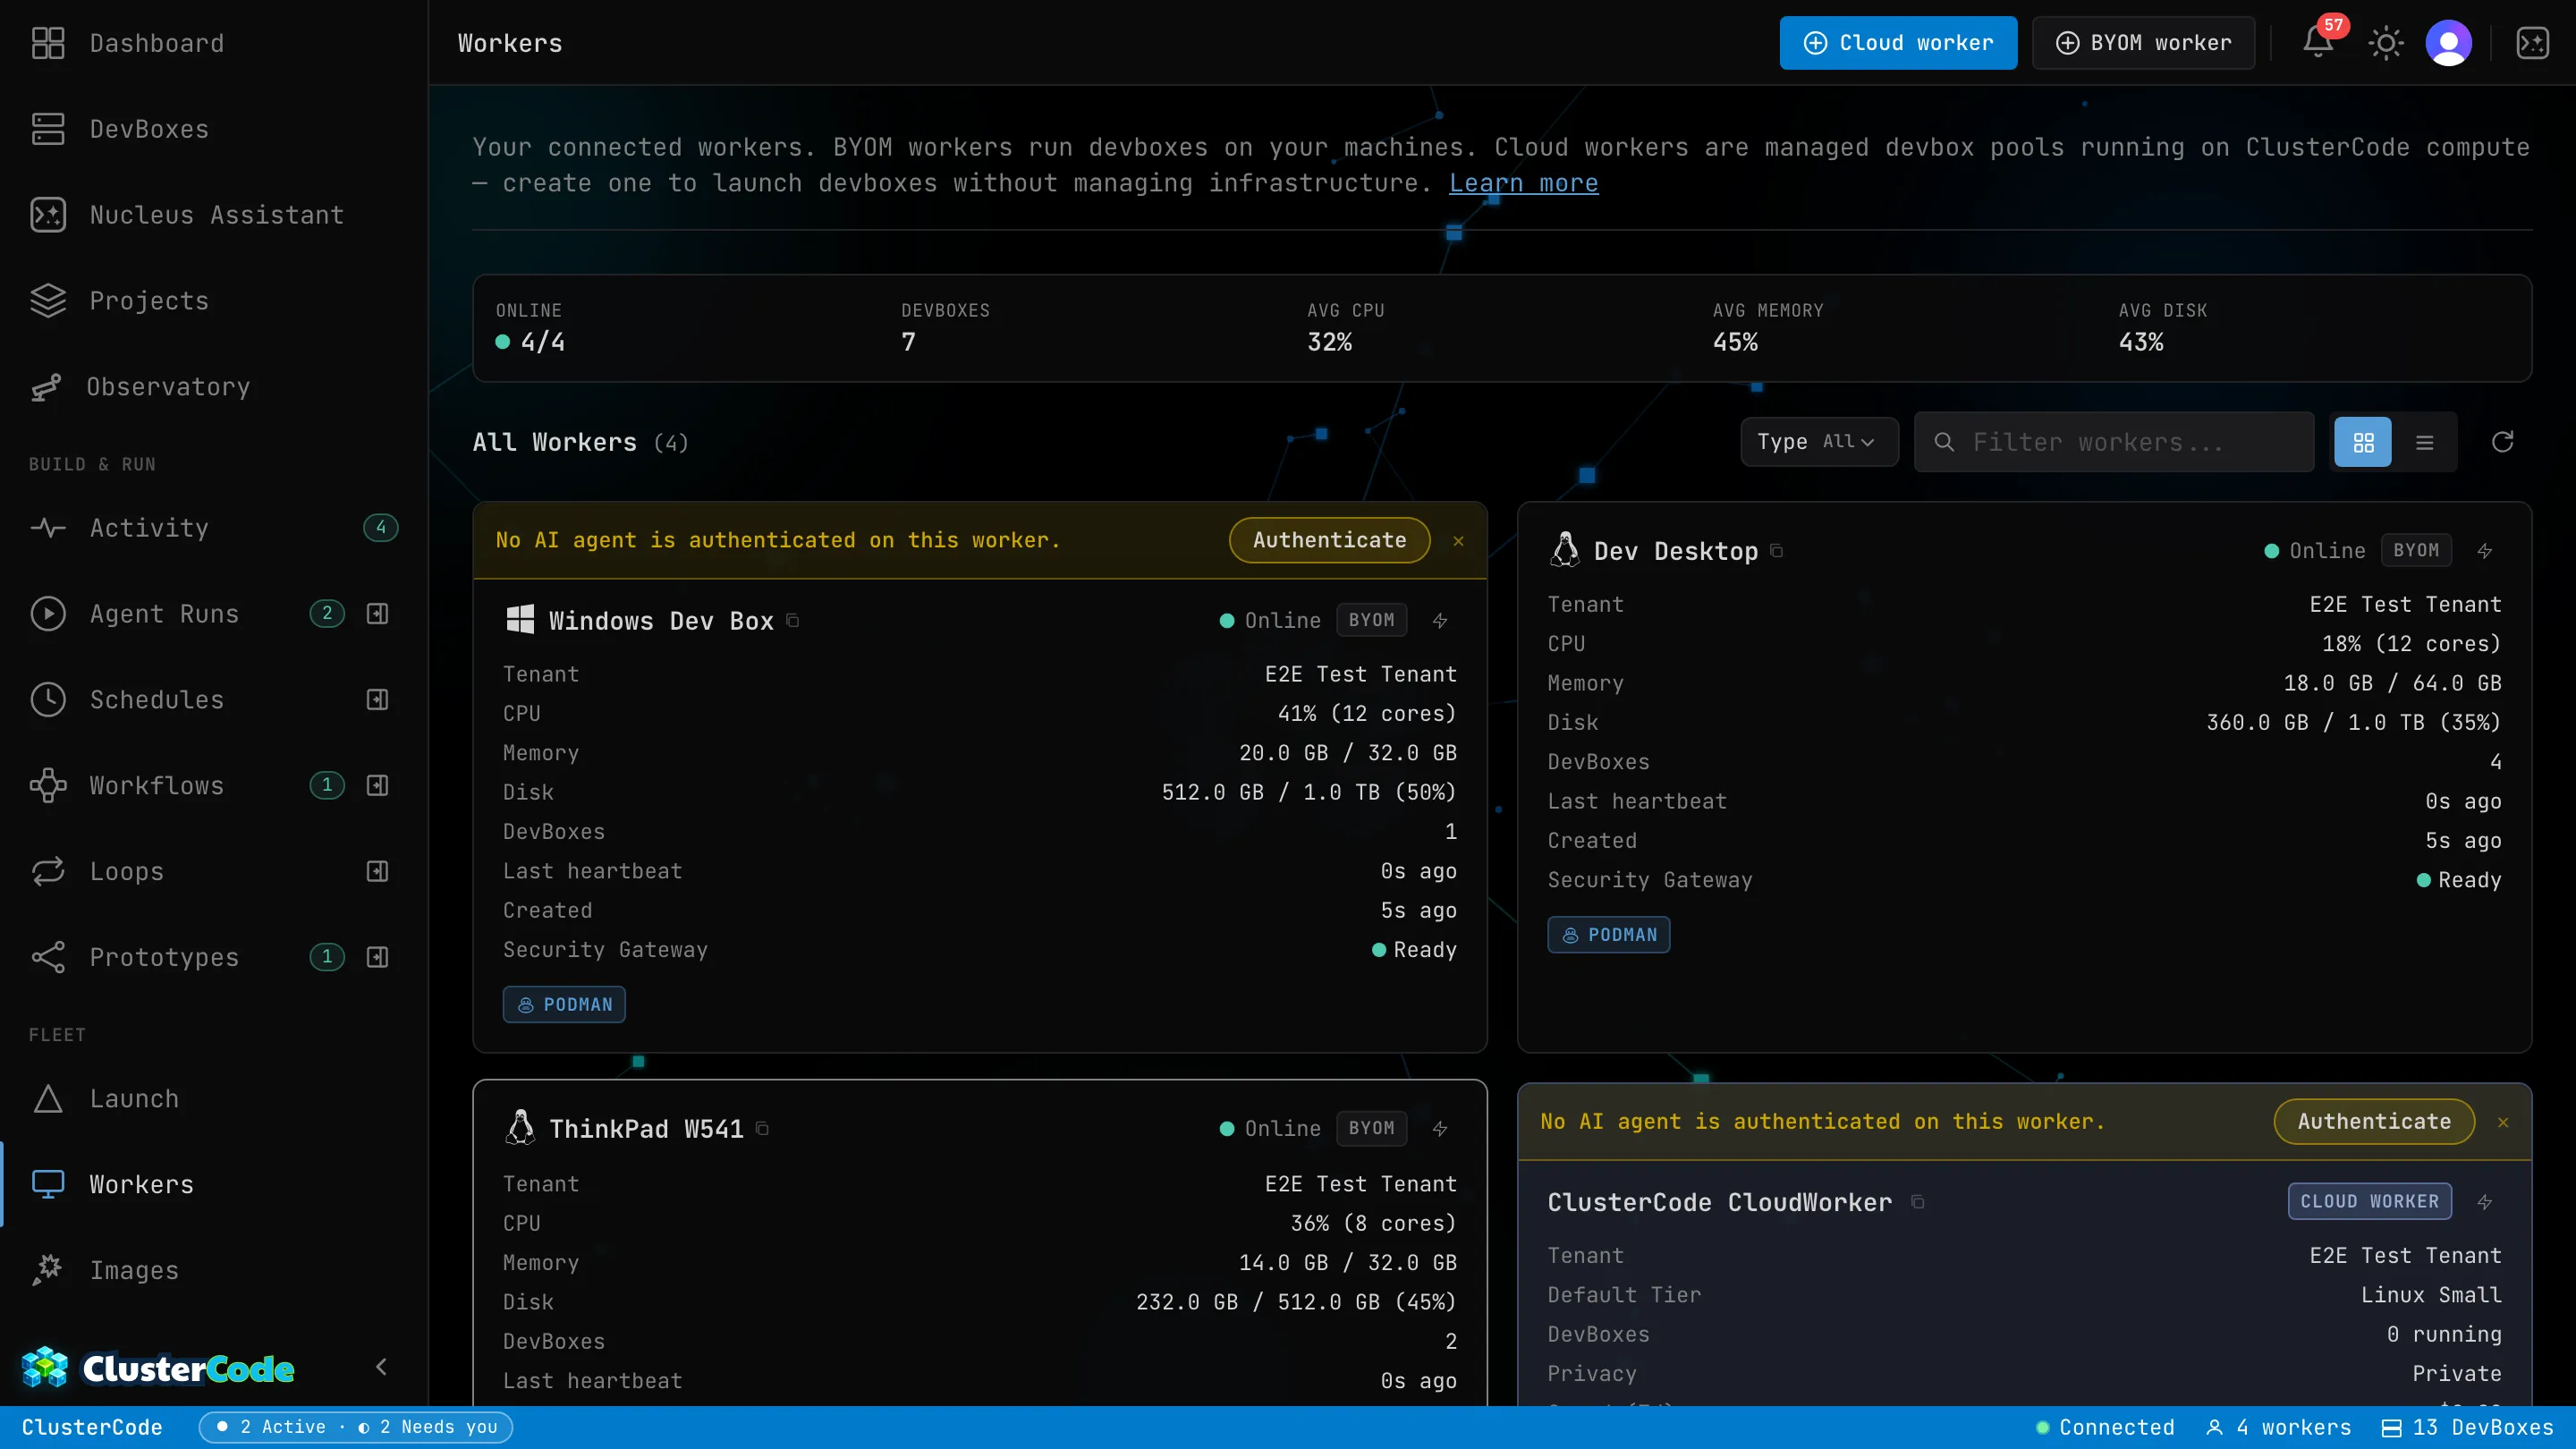Viewport: 2576px width, 1449px height.
Task: Copy the ClusterCode CloudWorker name
Action: pos(1918,1202)
